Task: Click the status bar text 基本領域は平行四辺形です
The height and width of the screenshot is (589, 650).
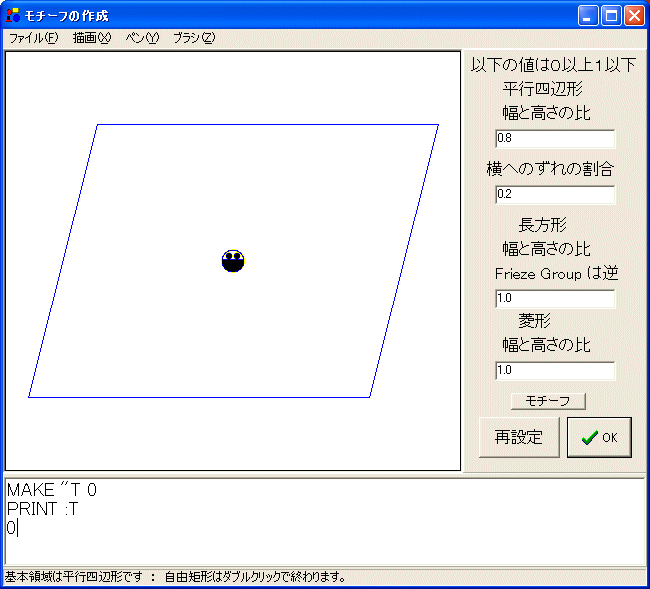Action: click(73, 577)
